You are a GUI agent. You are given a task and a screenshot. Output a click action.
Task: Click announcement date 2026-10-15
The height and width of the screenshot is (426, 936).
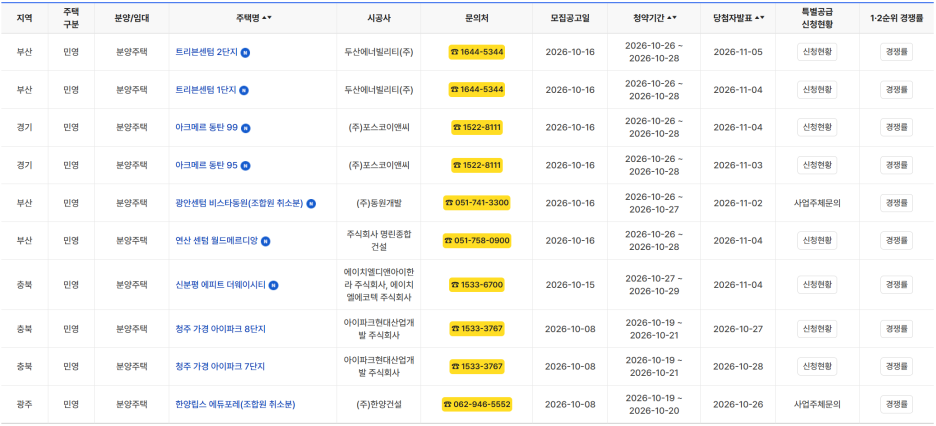pyautogui.click(x=570, y=285)
